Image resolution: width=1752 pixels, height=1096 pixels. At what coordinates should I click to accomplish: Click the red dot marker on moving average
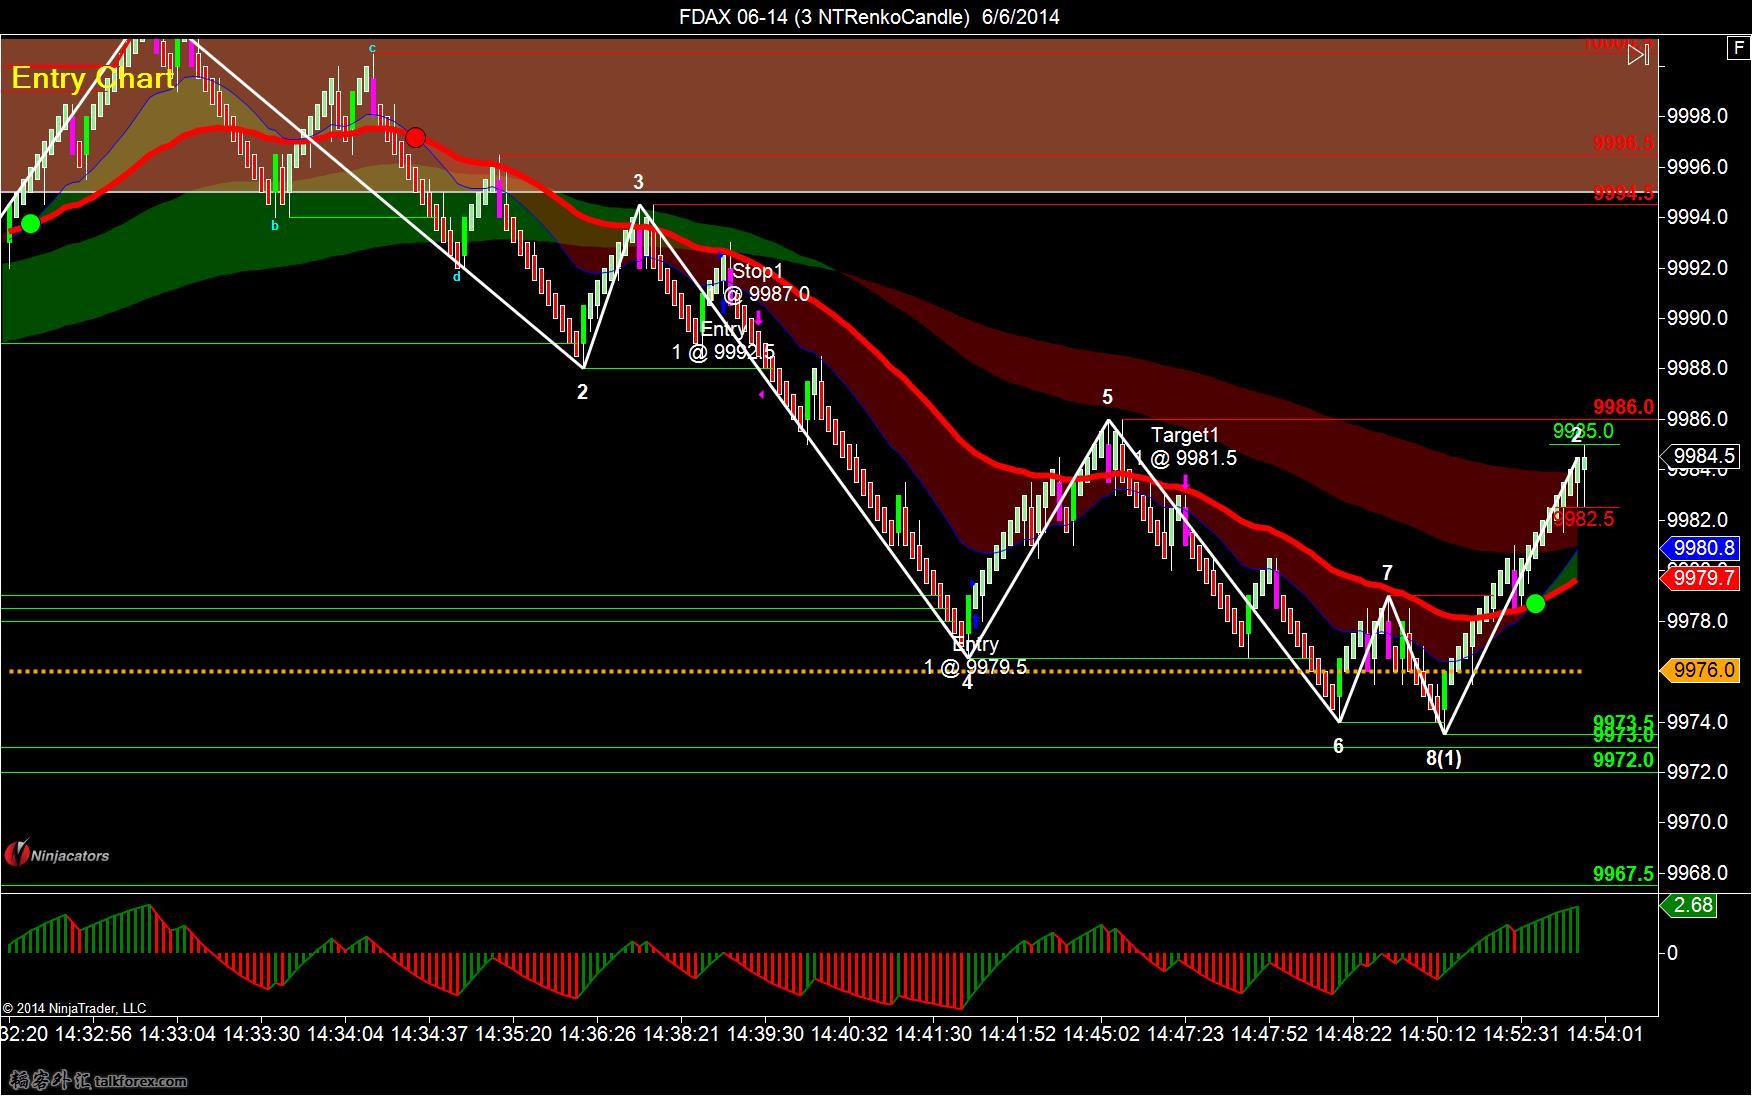point(415,137)
